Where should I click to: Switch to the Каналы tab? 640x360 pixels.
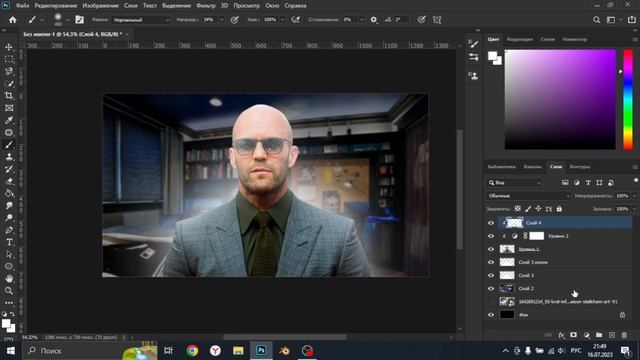533,167
